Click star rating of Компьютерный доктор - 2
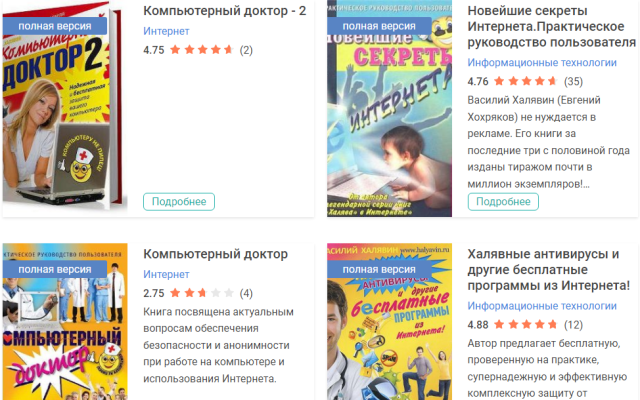640x400 pixels. point(202,50)
